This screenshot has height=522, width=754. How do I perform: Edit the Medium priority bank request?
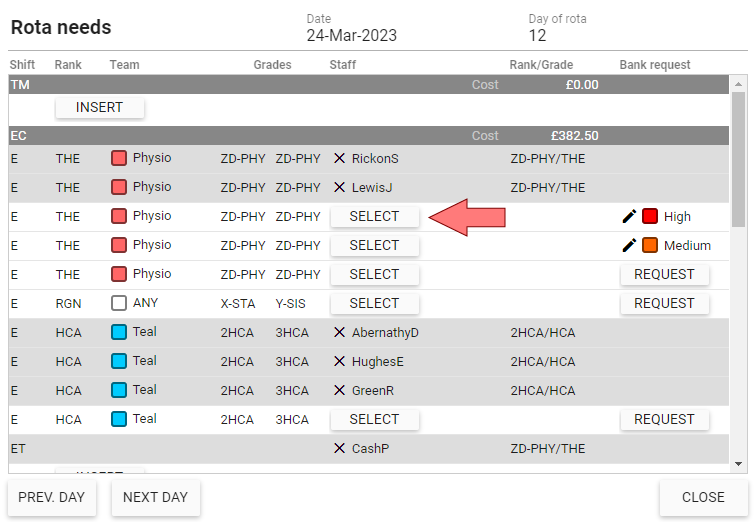pyautogui.click(x=629, y=245)
